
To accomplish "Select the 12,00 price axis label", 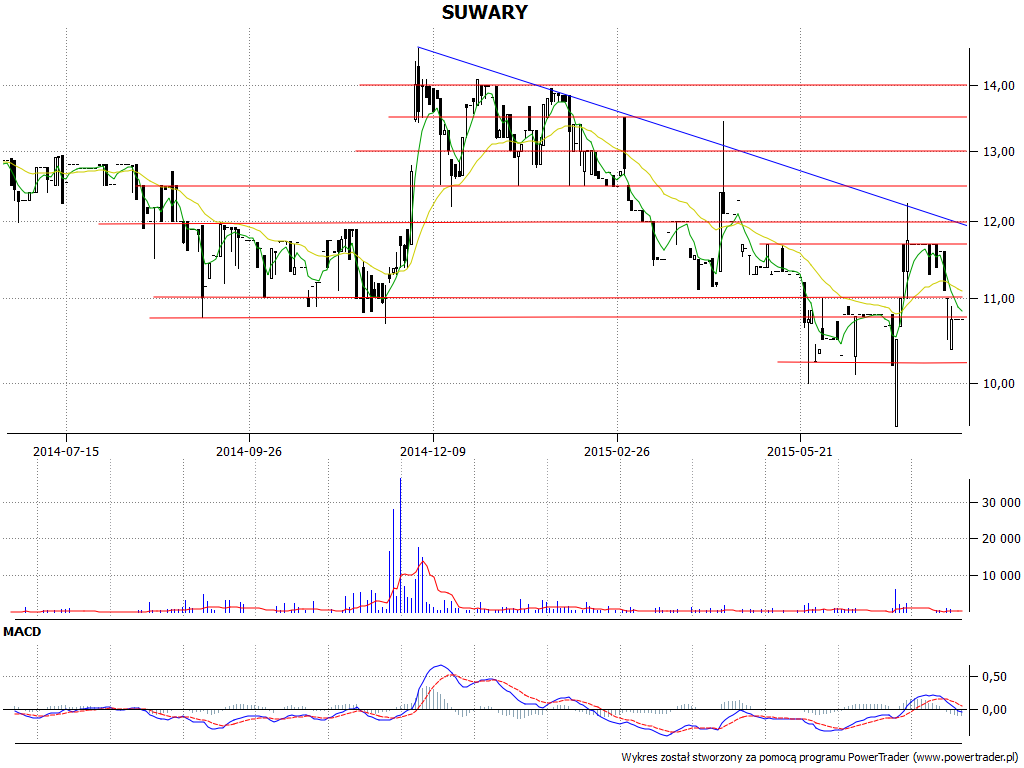I will point(999,222).
